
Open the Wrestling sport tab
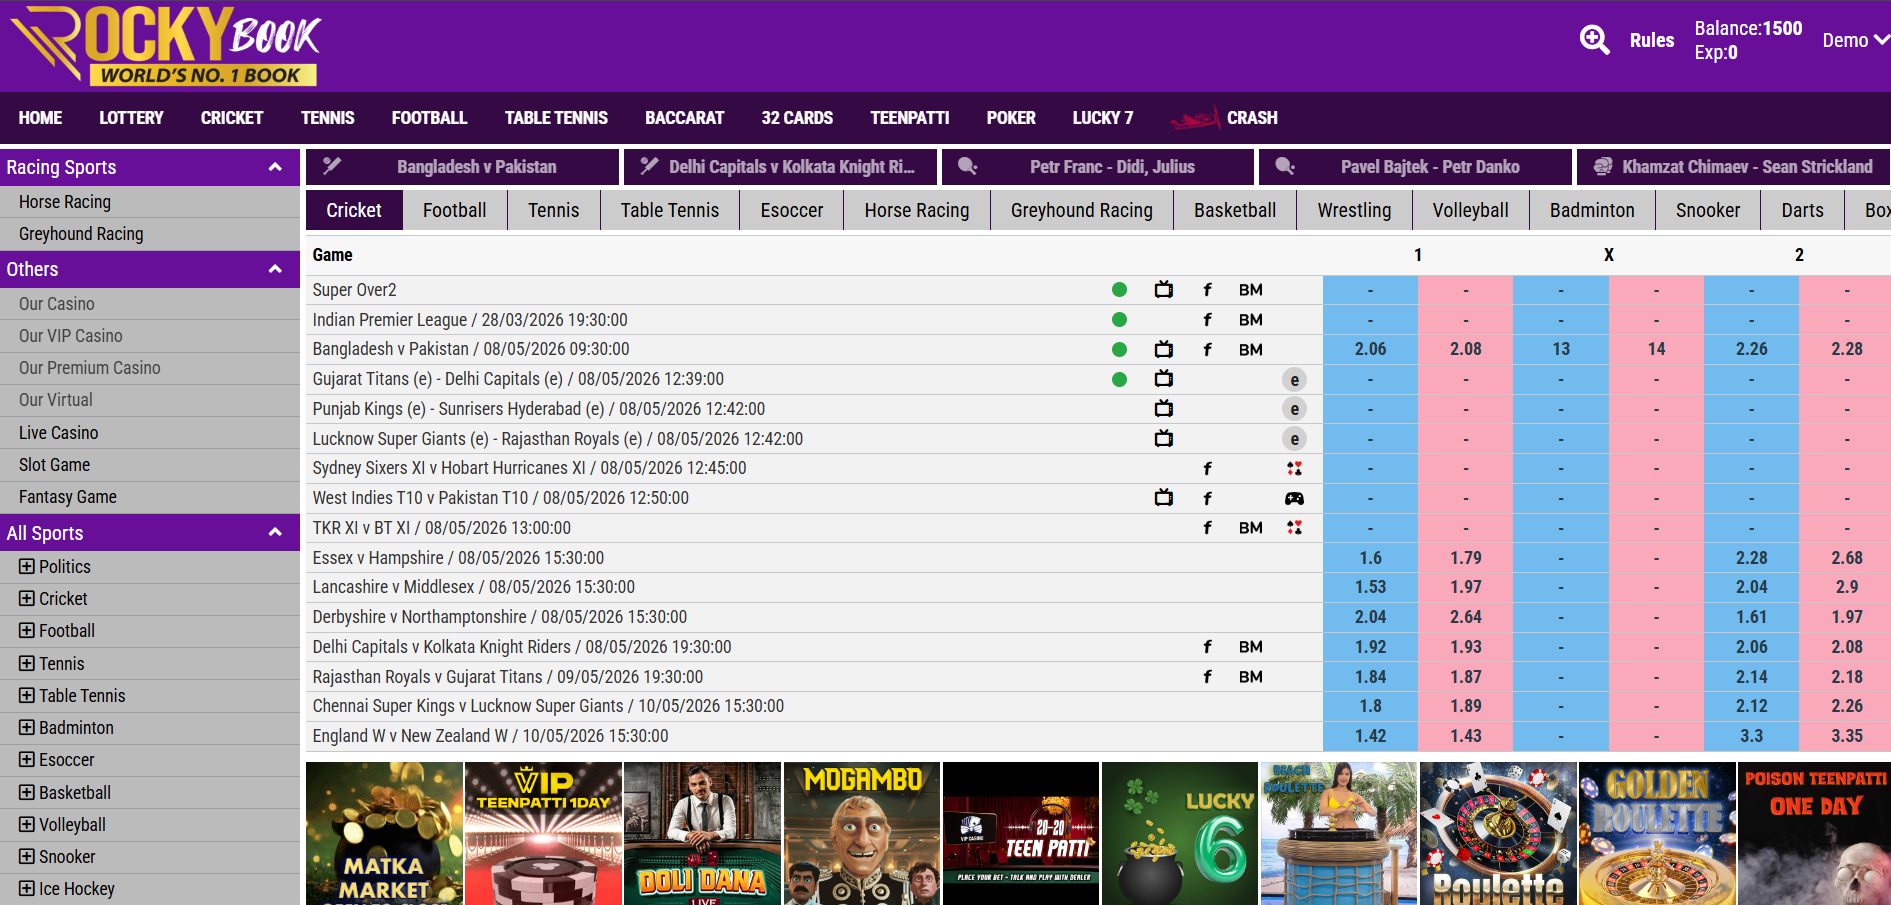1354,210
